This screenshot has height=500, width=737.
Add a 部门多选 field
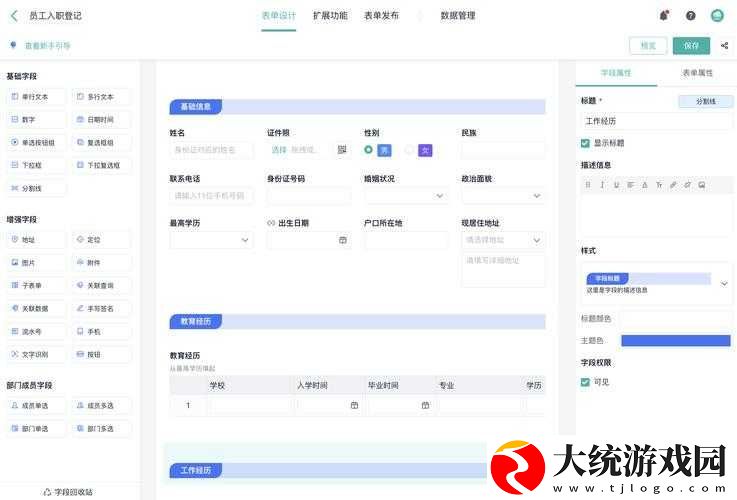pyautogui.click(x=101, y=429)
